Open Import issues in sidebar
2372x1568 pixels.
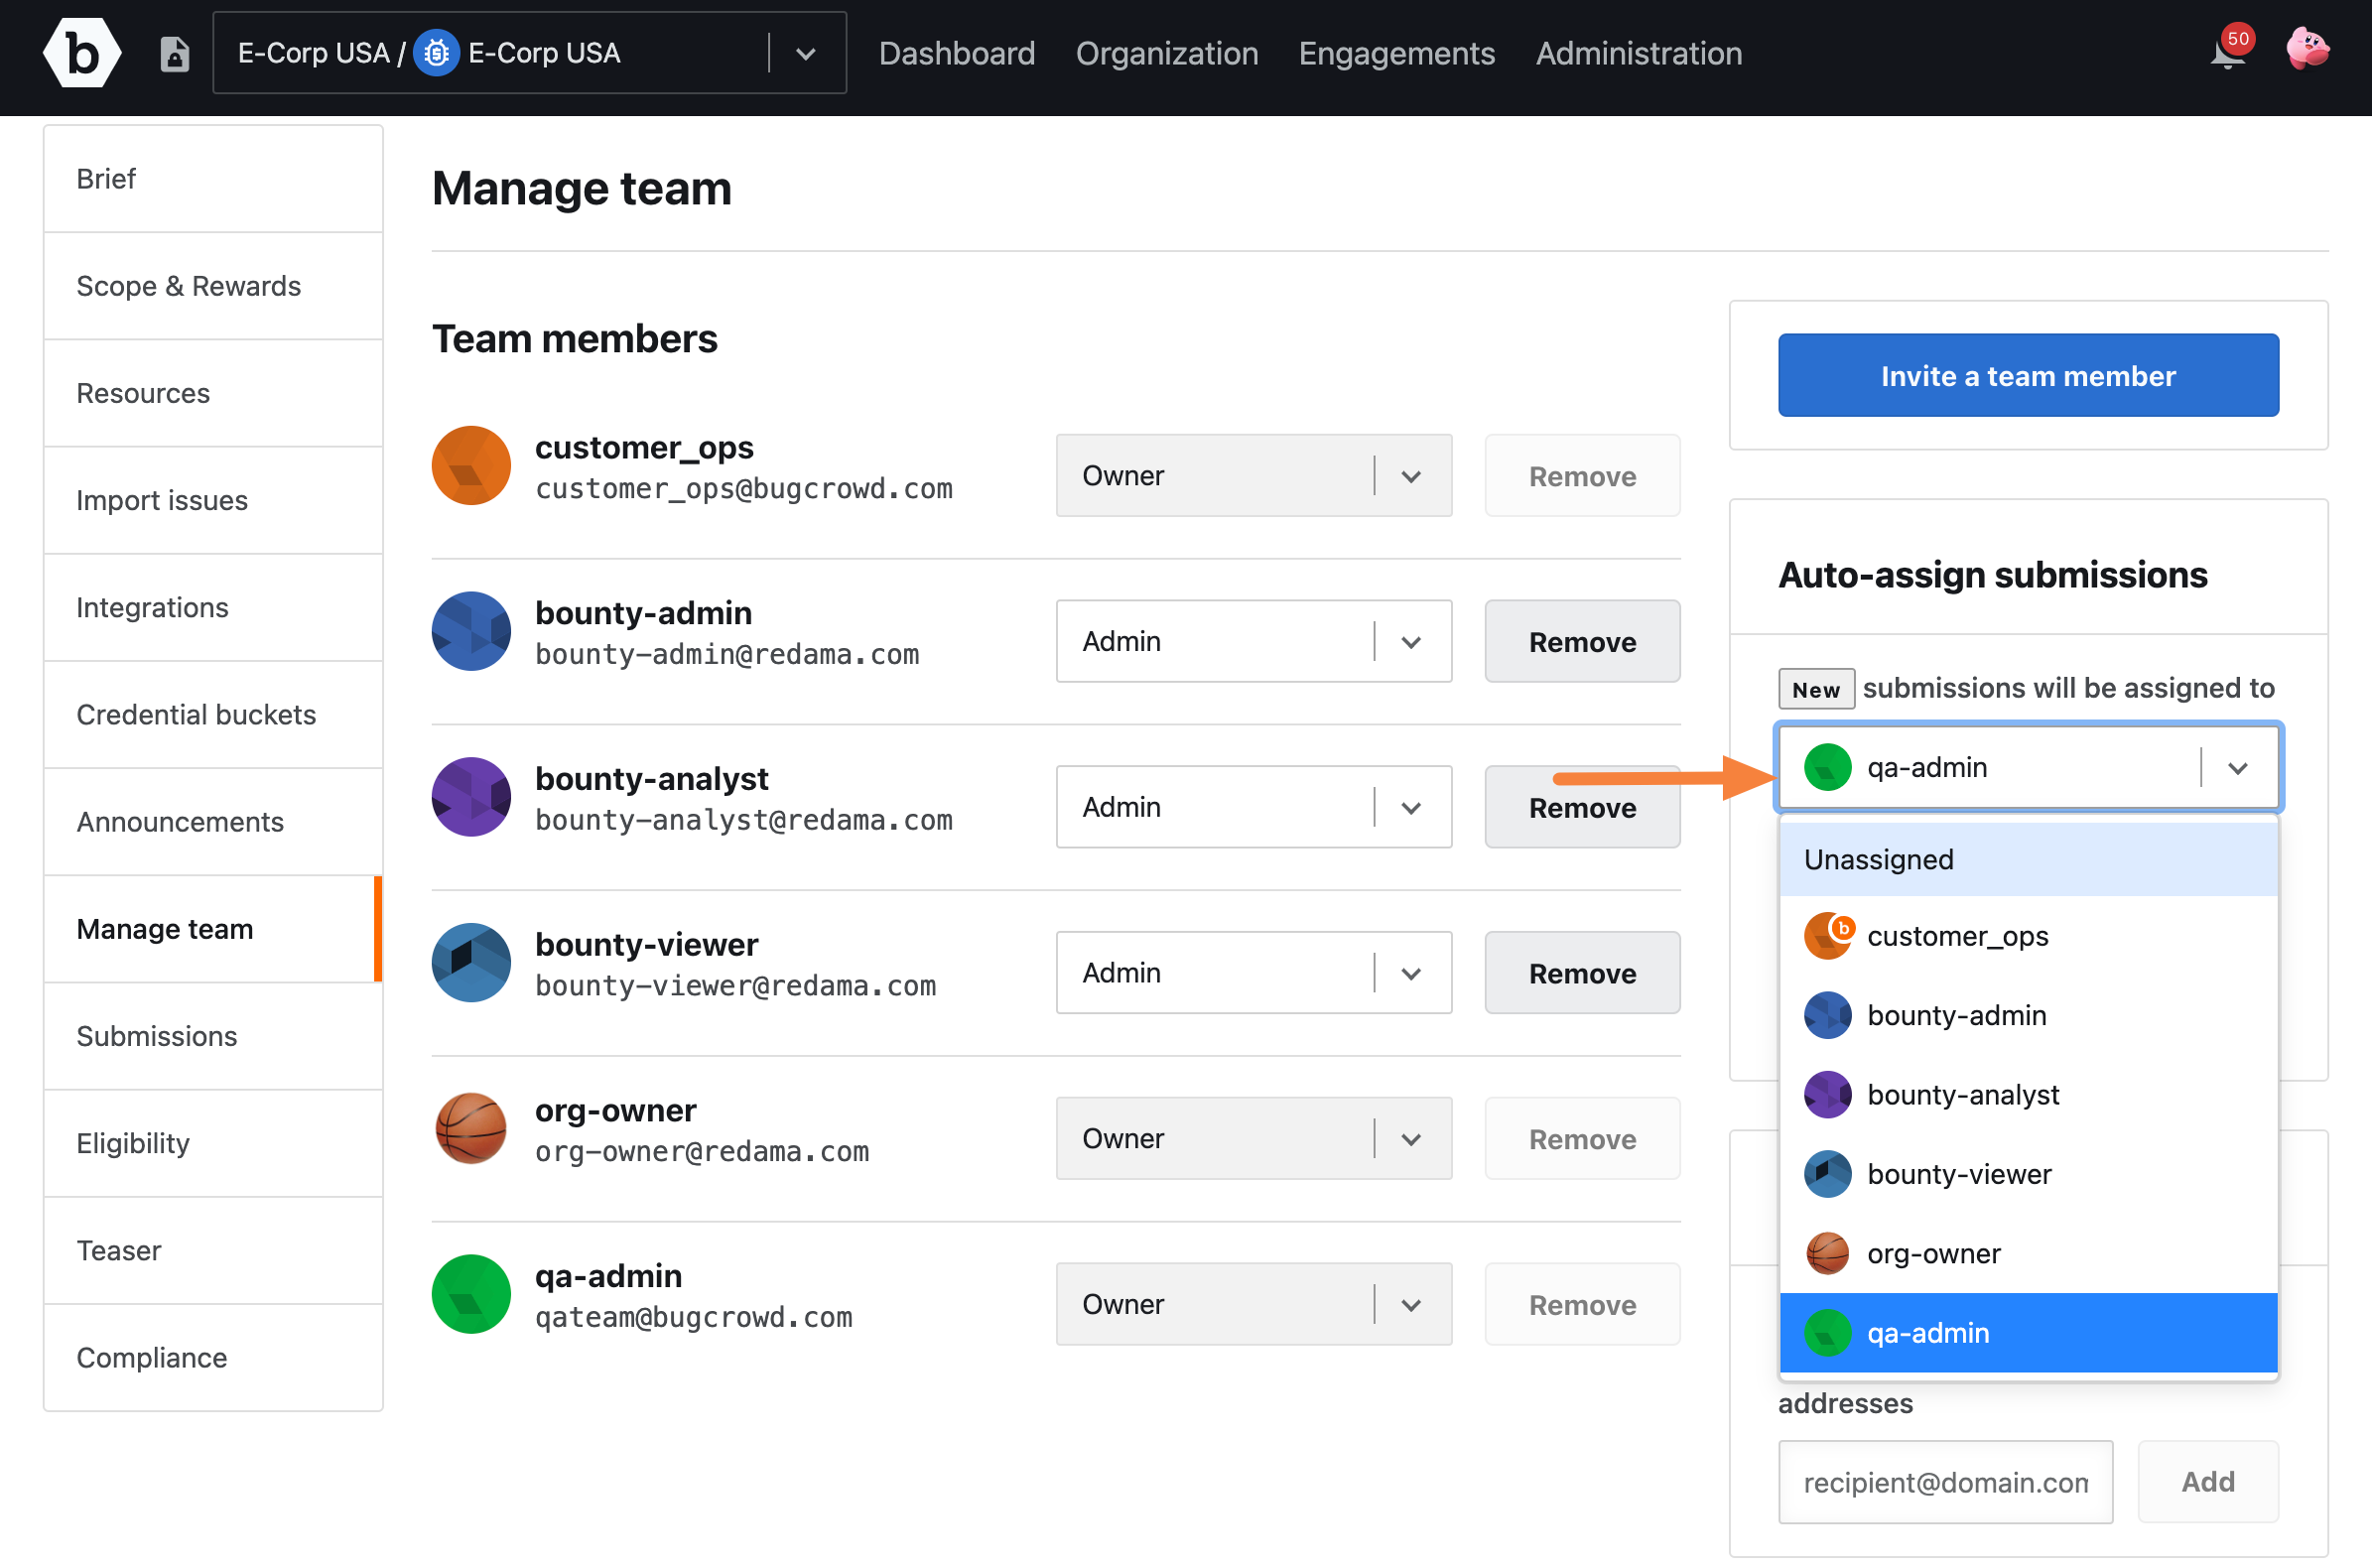[213, 500]
